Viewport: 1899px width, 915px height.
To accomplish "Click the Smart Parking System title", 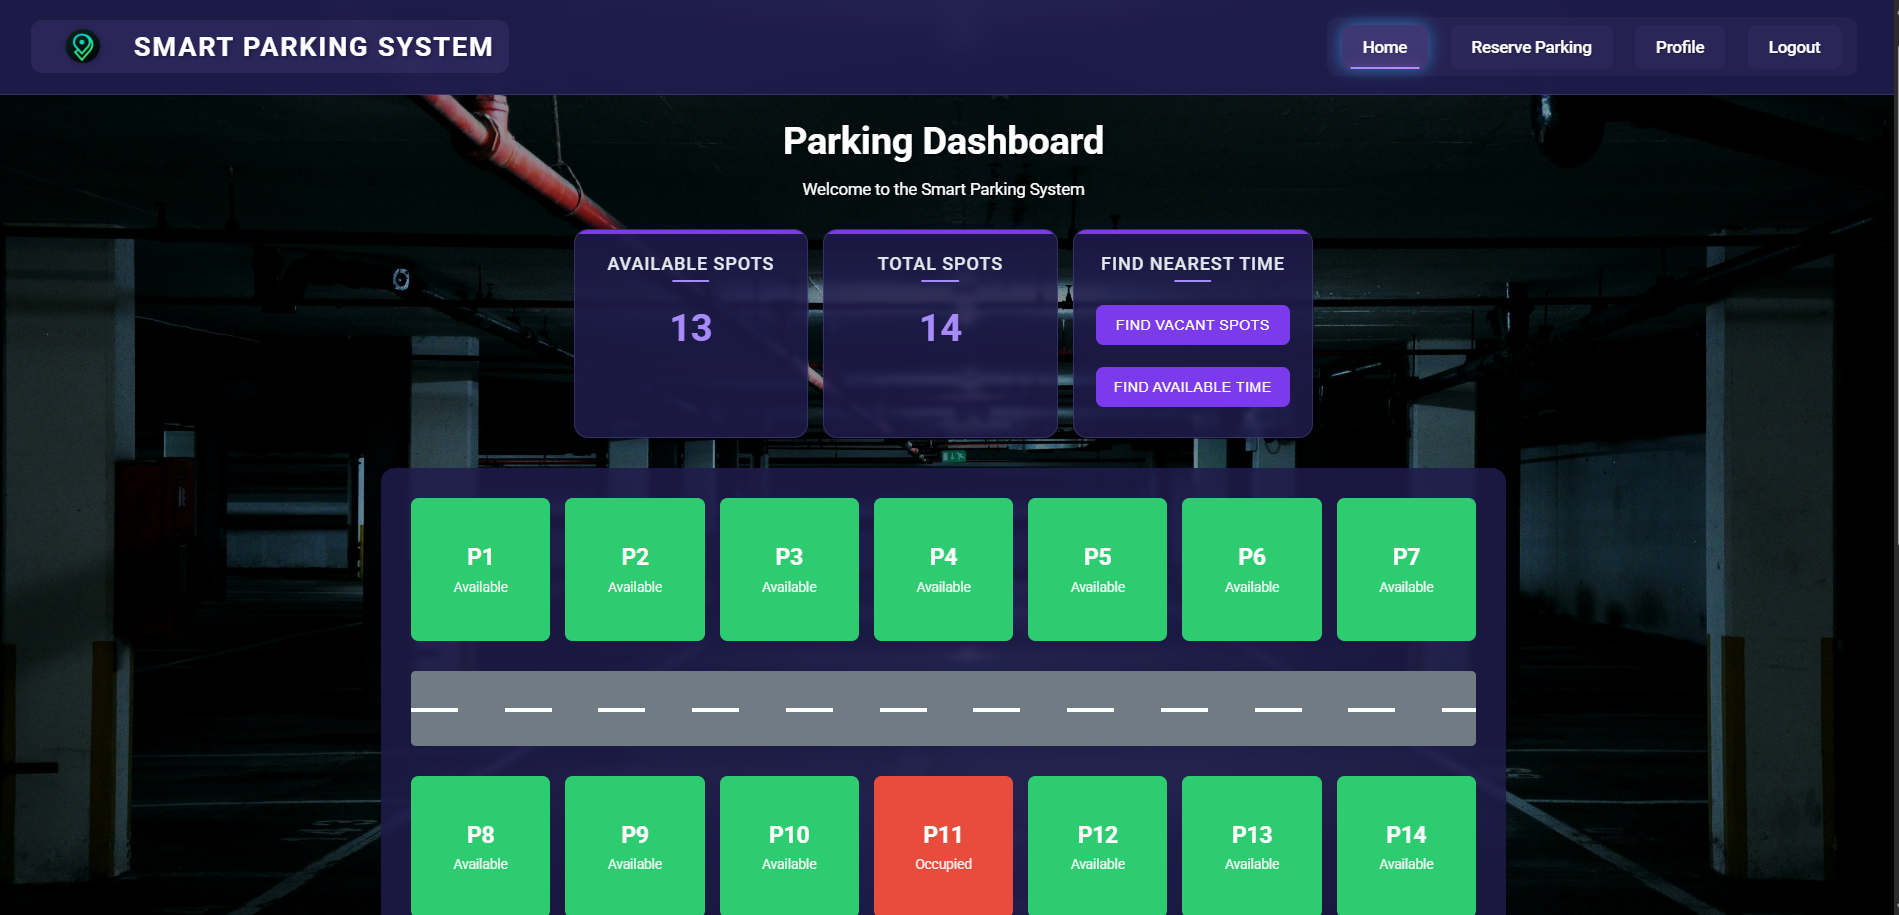I will 313,47.
